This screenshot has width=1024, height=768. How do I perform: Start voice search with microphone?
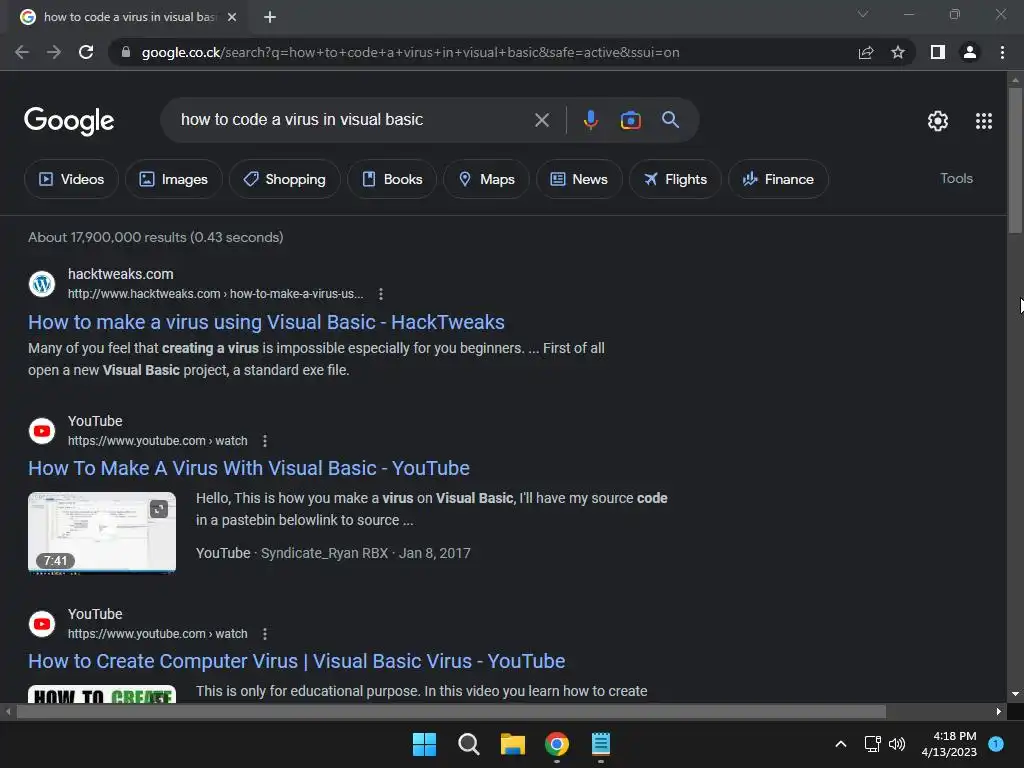pos(590,120)
